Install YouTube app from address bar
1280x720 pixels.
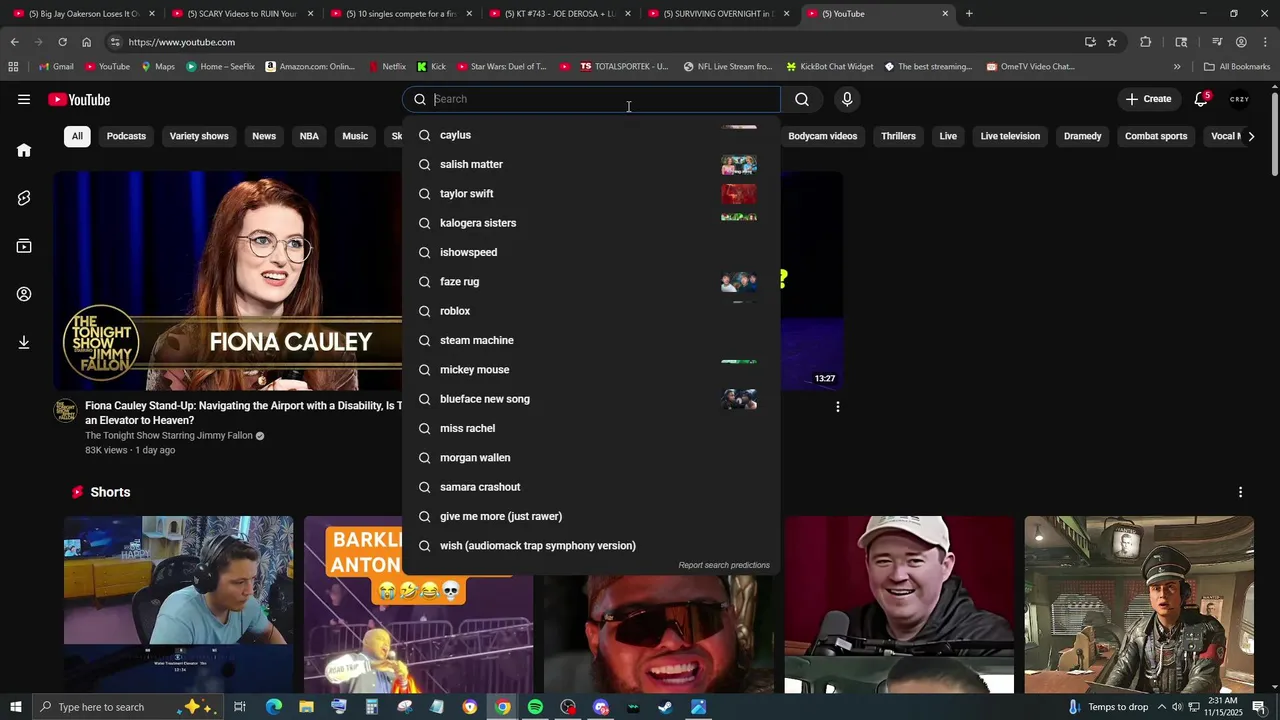pyautogui.click(x=1090, y=42)
